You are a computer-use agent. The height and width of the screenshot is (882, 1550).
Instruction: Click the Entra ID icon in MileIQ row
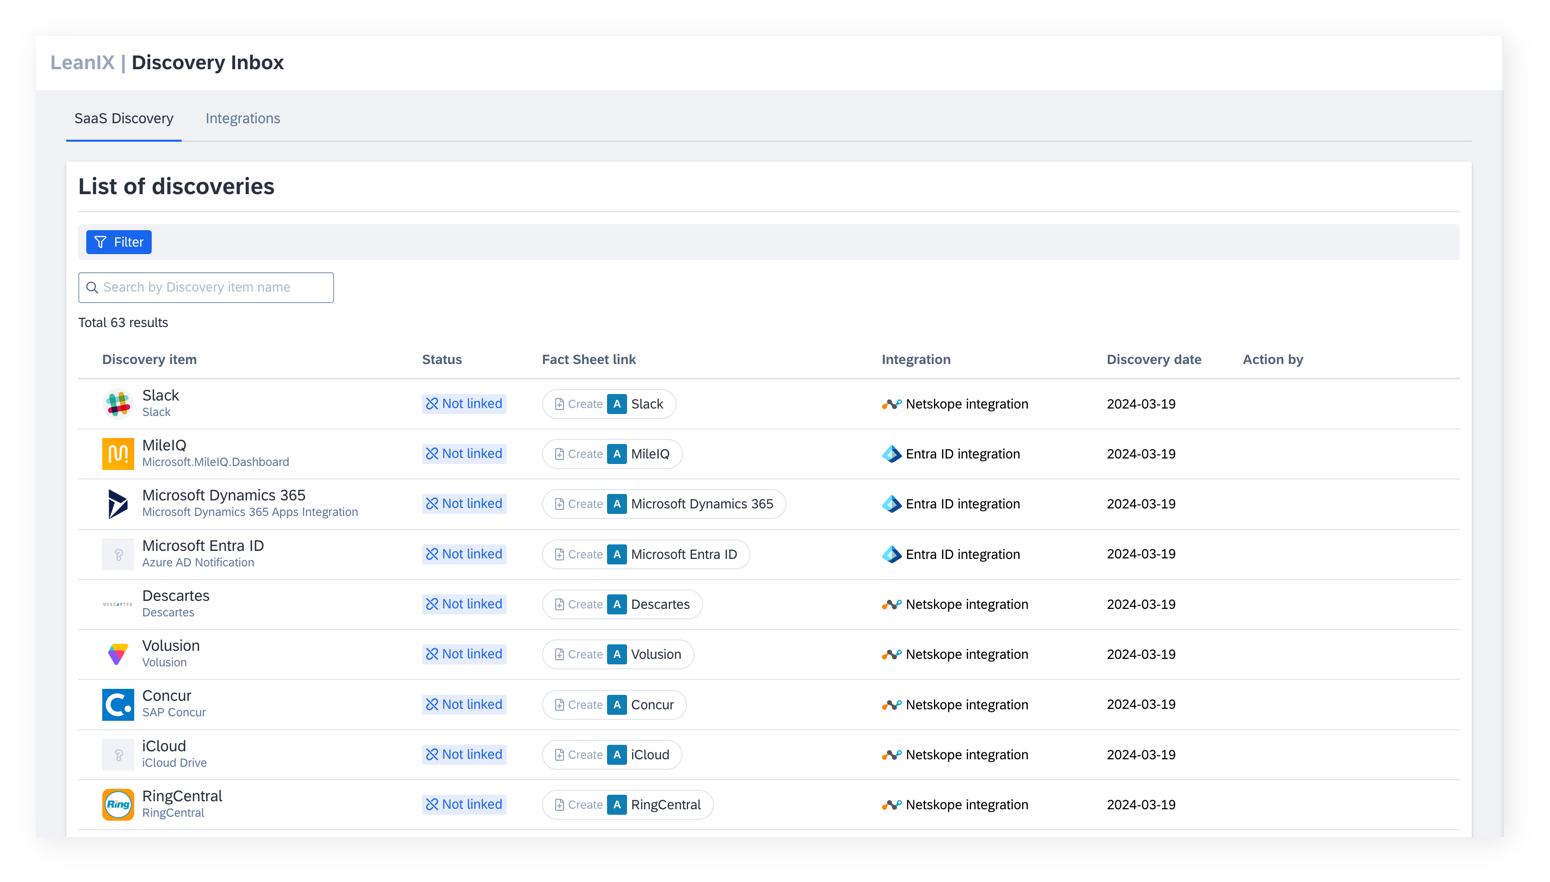[x=891, y=454]
